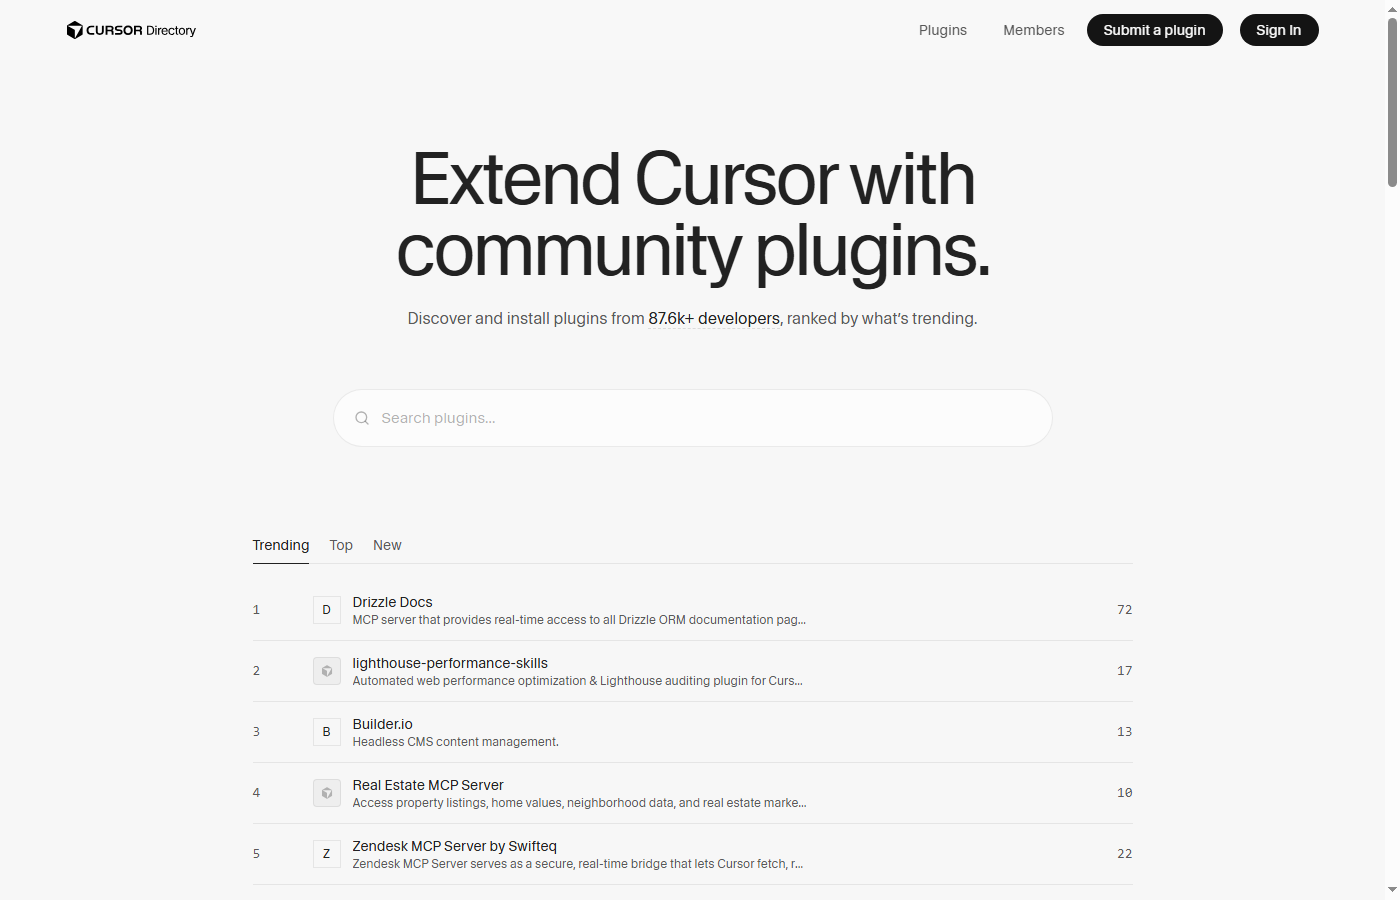The height and width of the screenshot is (900, 1400).
Task: Open the 87.6k+ developers link
Action: pos(714,318)
